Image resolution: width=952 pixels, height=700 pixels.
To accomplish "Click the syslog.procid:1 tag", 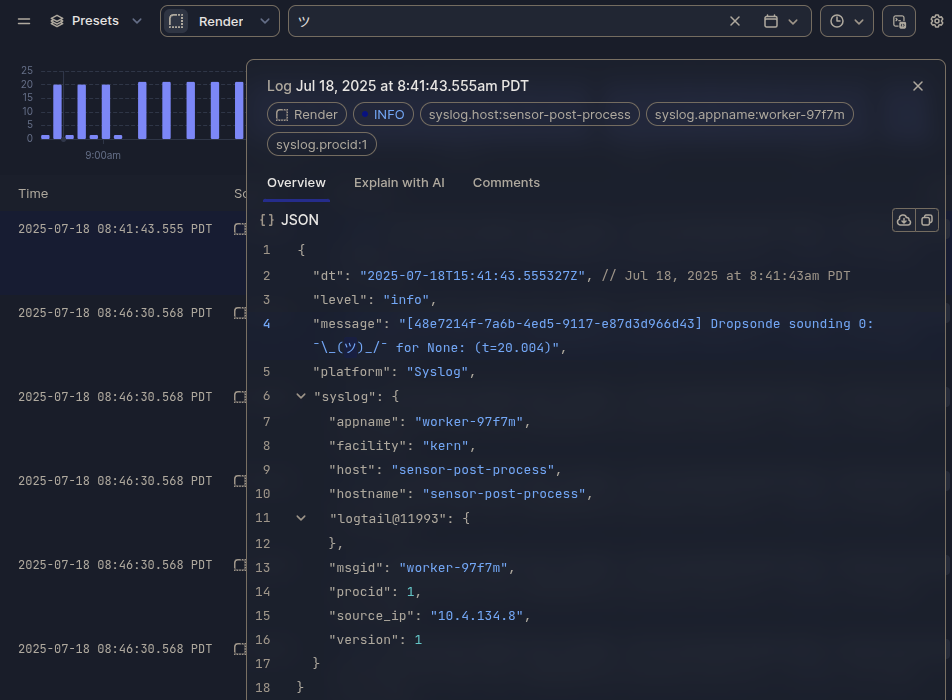I will (322, 144).
